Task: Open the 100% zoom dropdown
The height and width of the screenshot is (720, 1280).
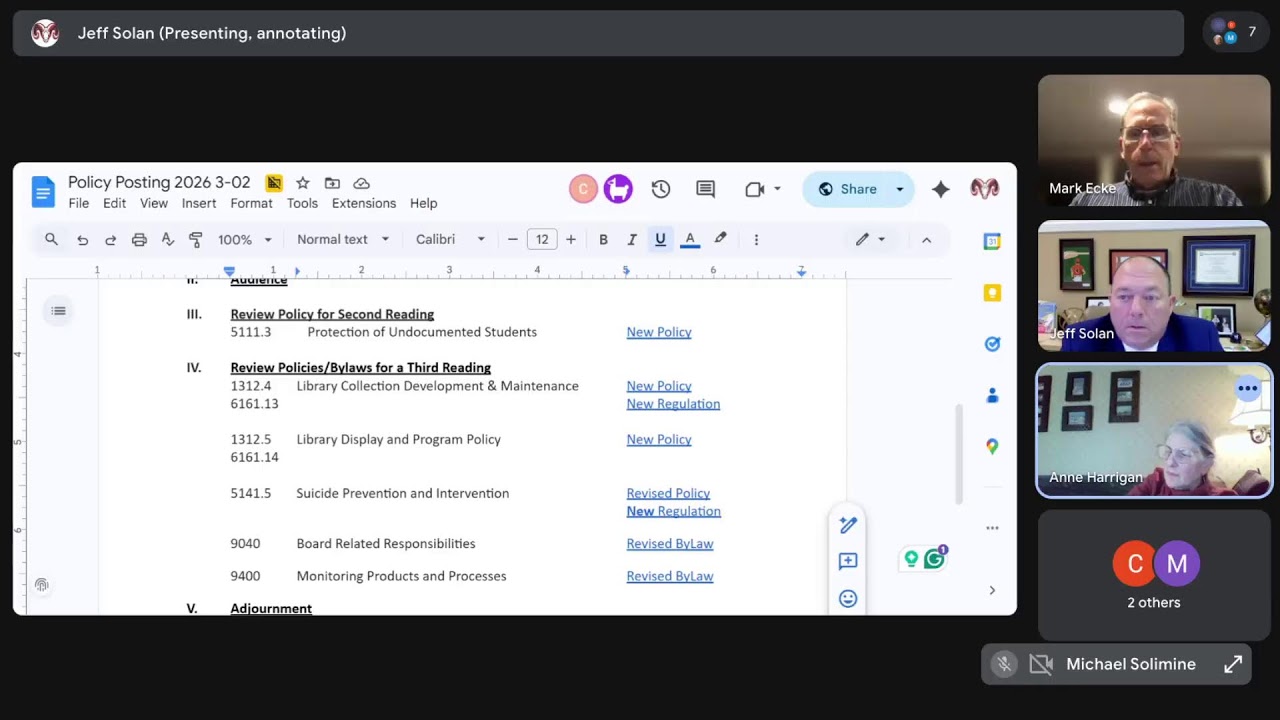Action: pos(245,239)
